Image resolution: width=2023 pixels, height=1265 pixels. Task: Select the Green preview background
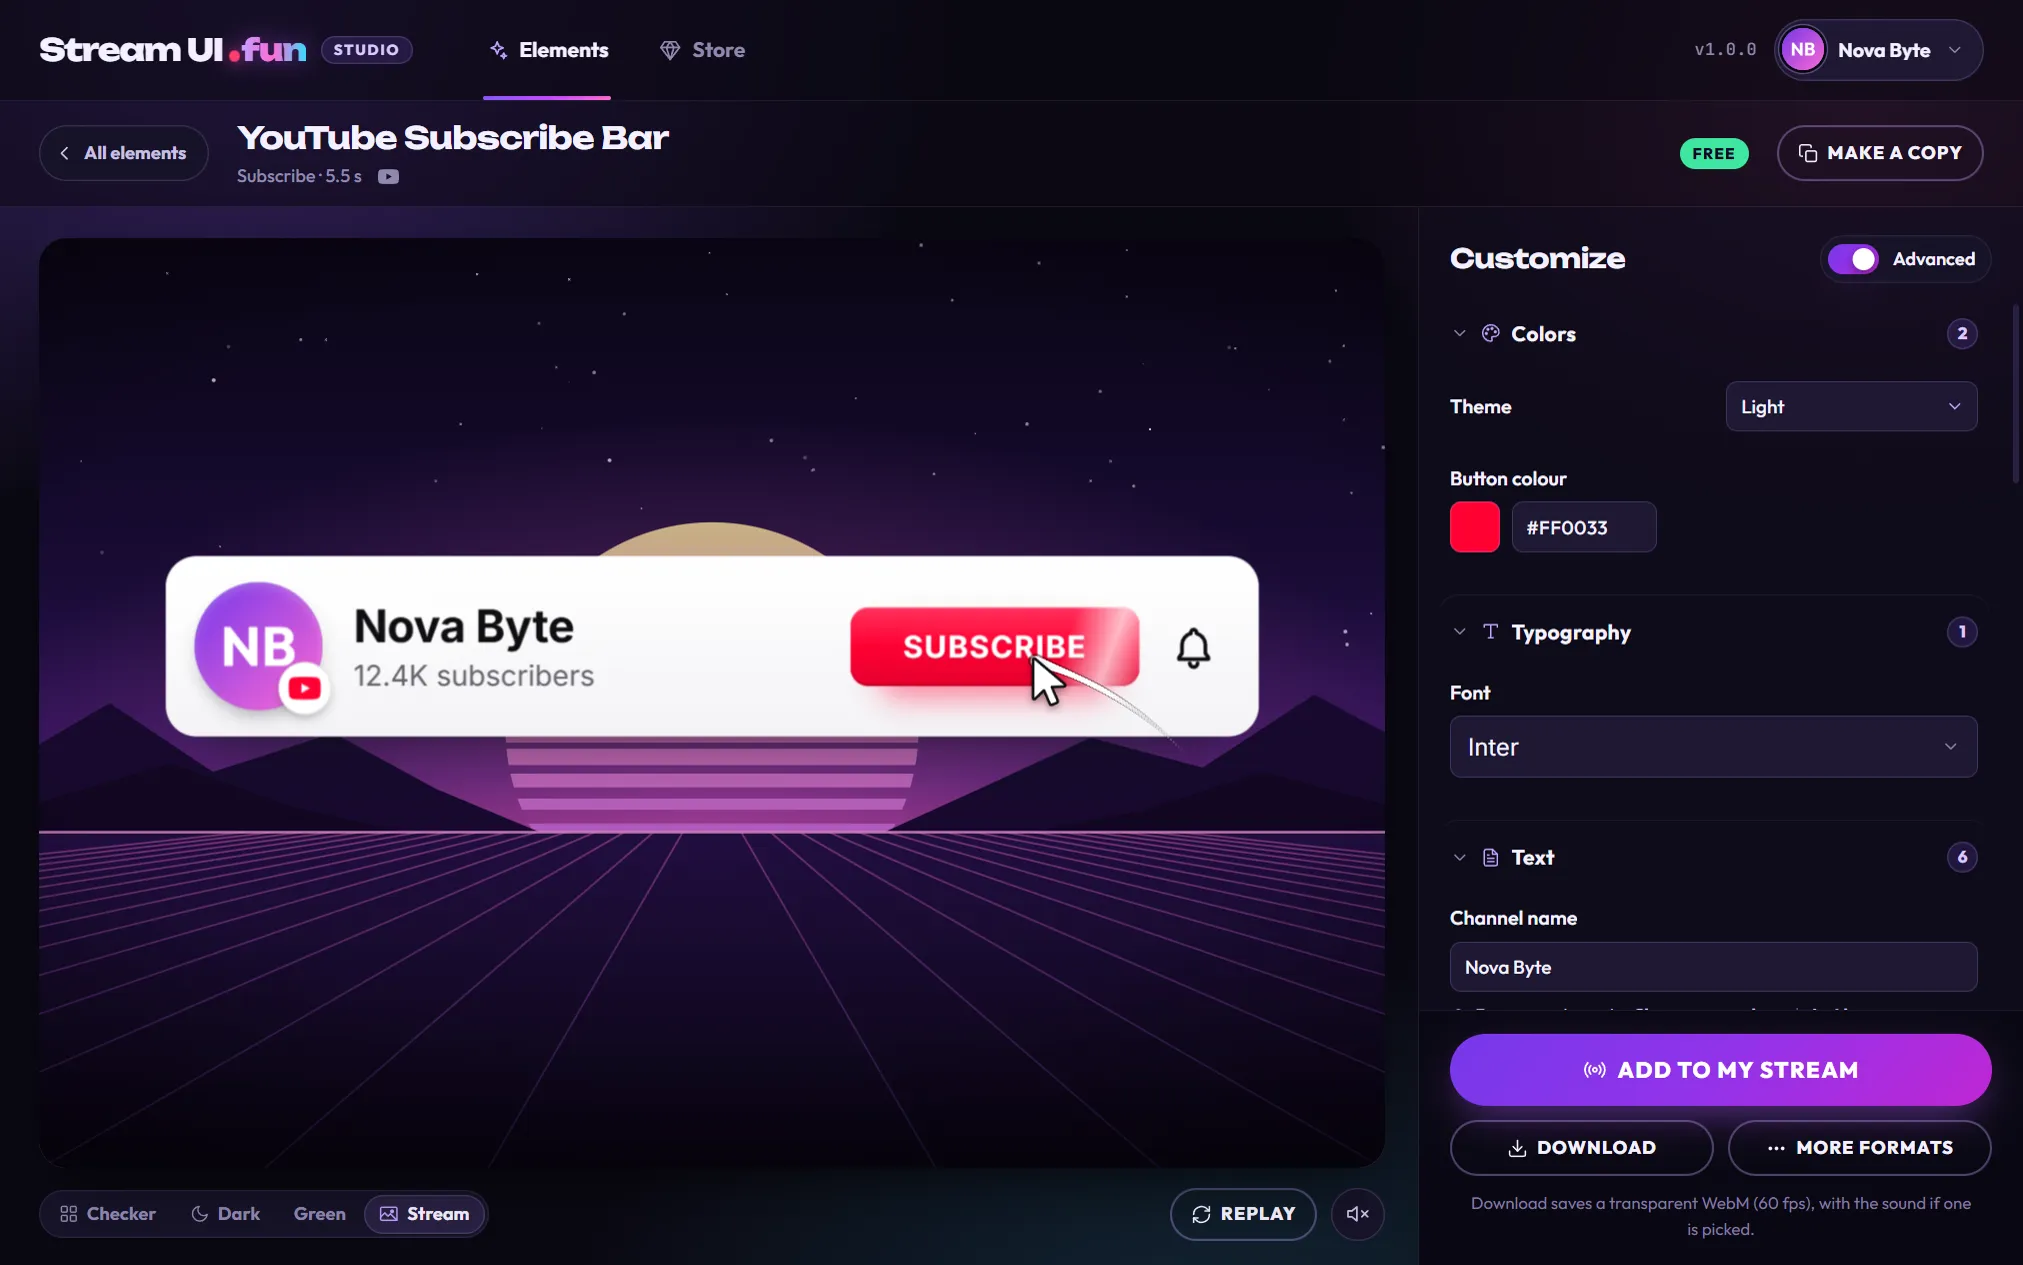coord(319,1214)
